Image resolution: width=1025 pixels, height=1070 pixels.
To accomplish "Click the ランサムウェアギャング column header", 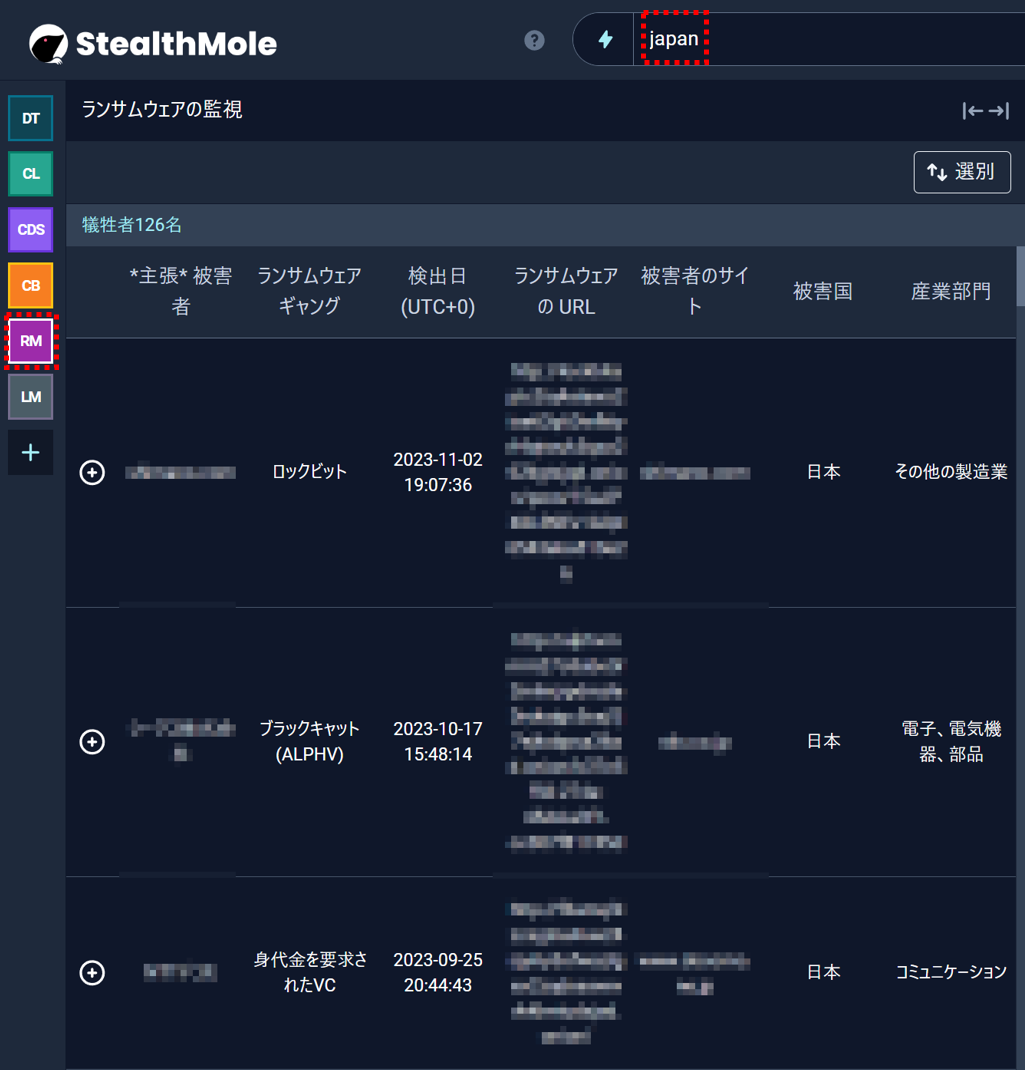I will pos(309,291).
